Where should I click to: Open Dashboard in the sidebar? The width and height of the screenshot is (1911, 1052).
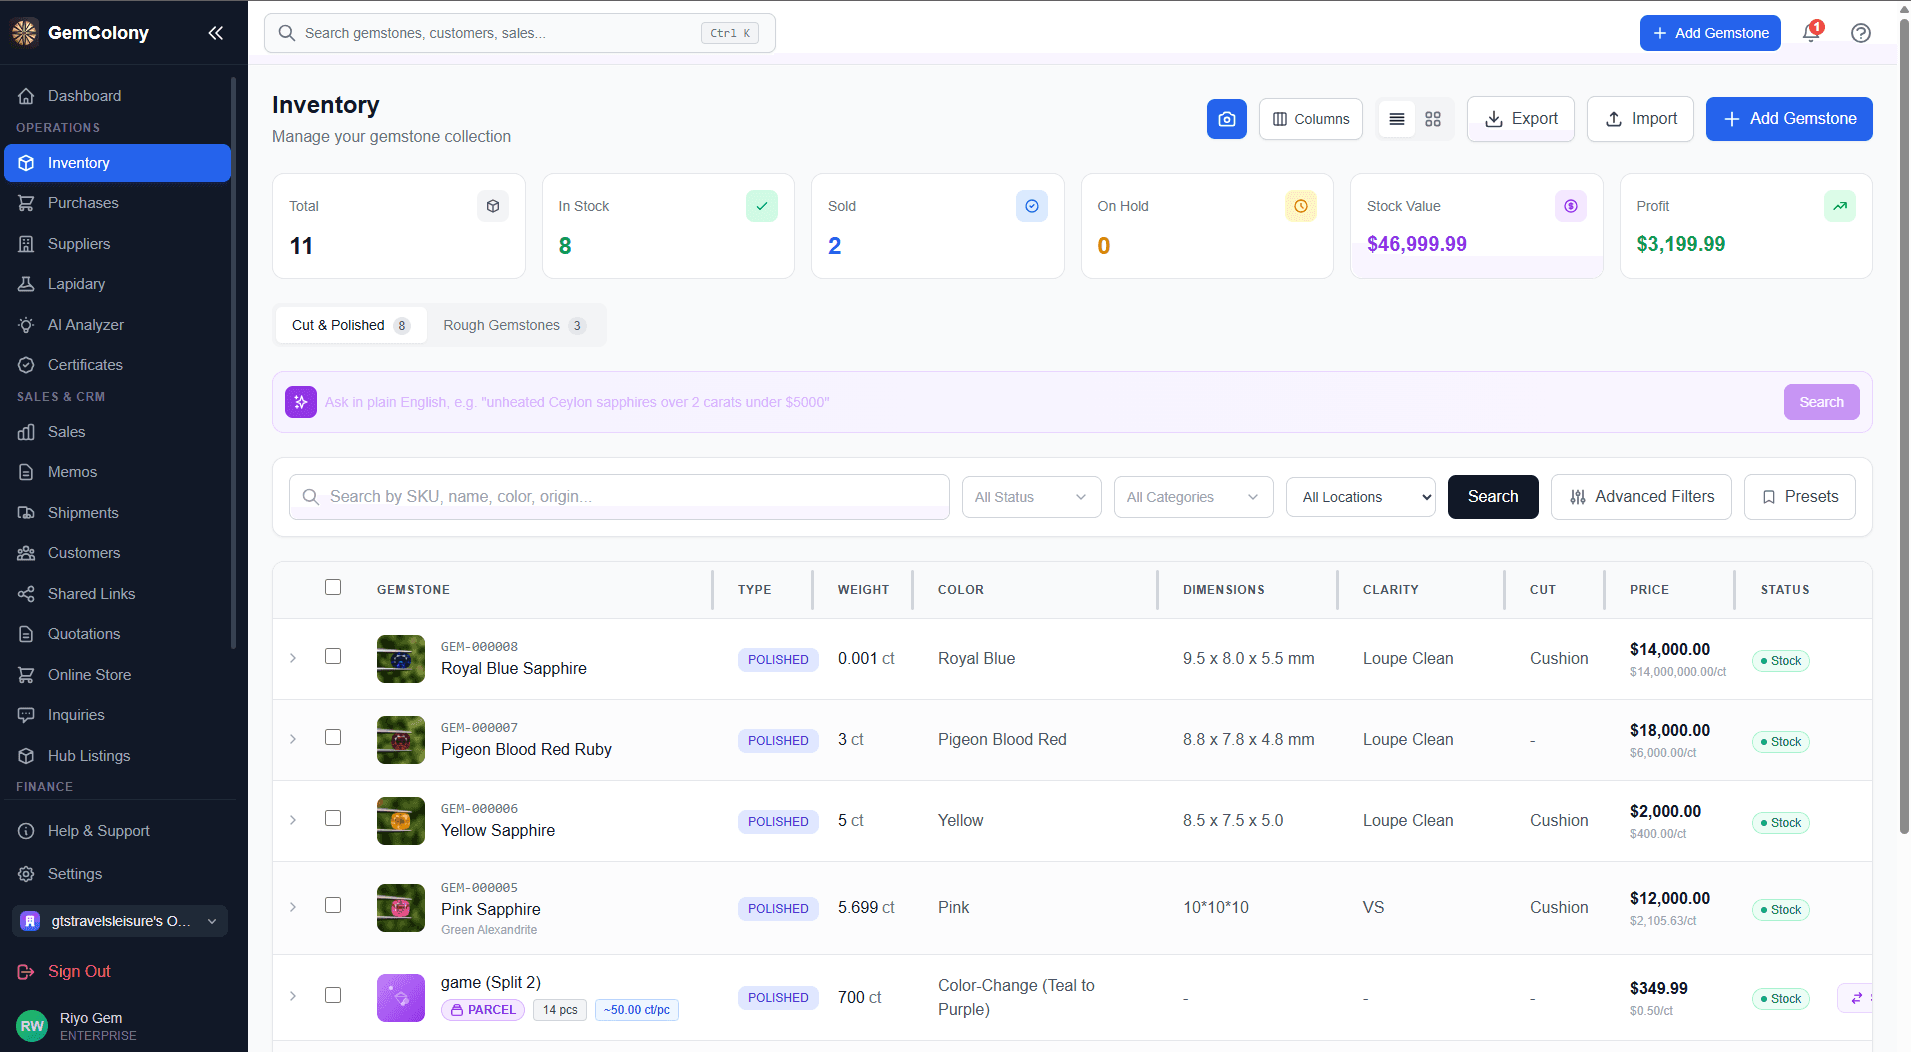click(118, 96)
